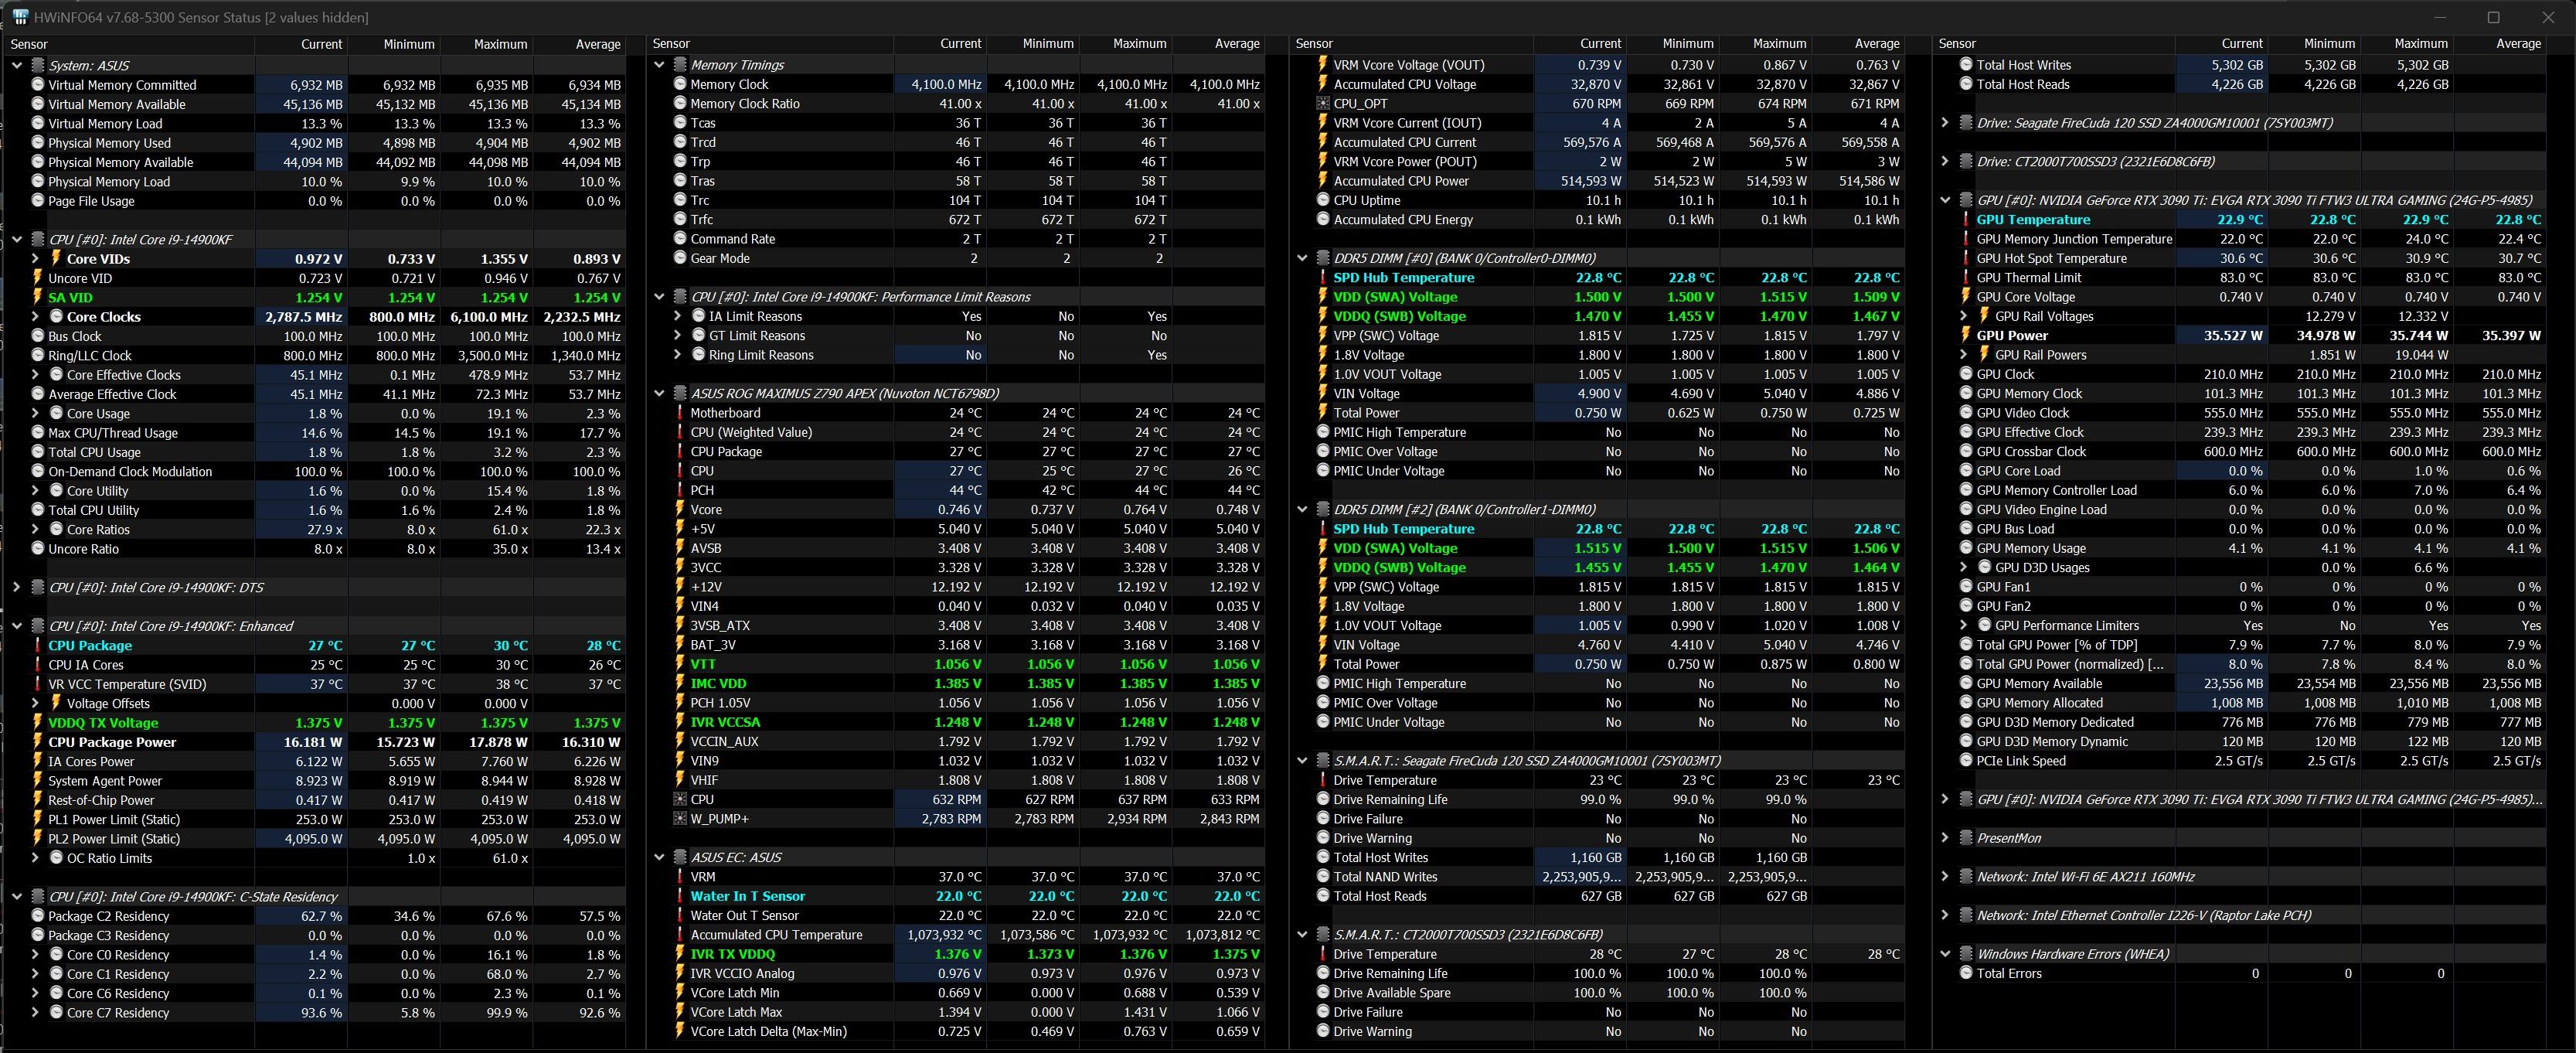Screen dimensions: 2576x1053
Task: Expand OC Ratio Limits
Action: coord(36,858)
